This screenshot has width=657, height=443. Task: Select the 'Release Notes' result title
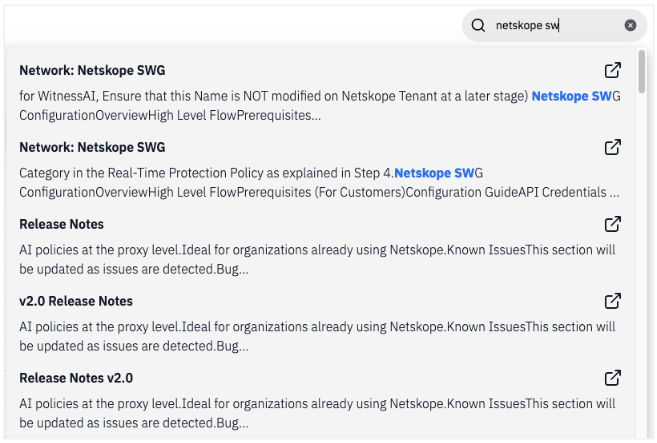click(x=61, y=225)
